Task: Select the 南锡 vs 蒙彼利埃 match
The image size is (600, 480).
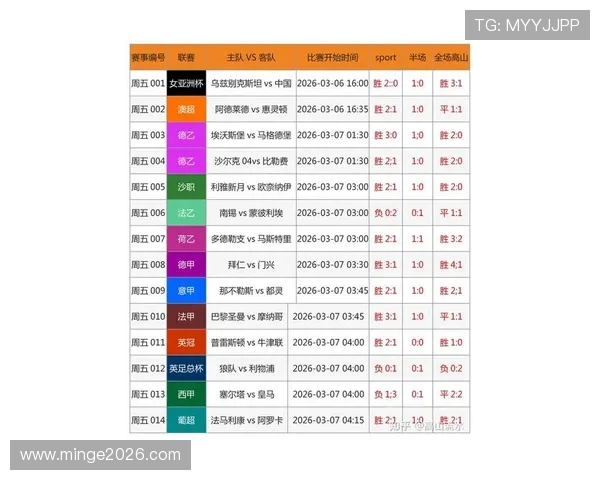Action: coord(251,213)
